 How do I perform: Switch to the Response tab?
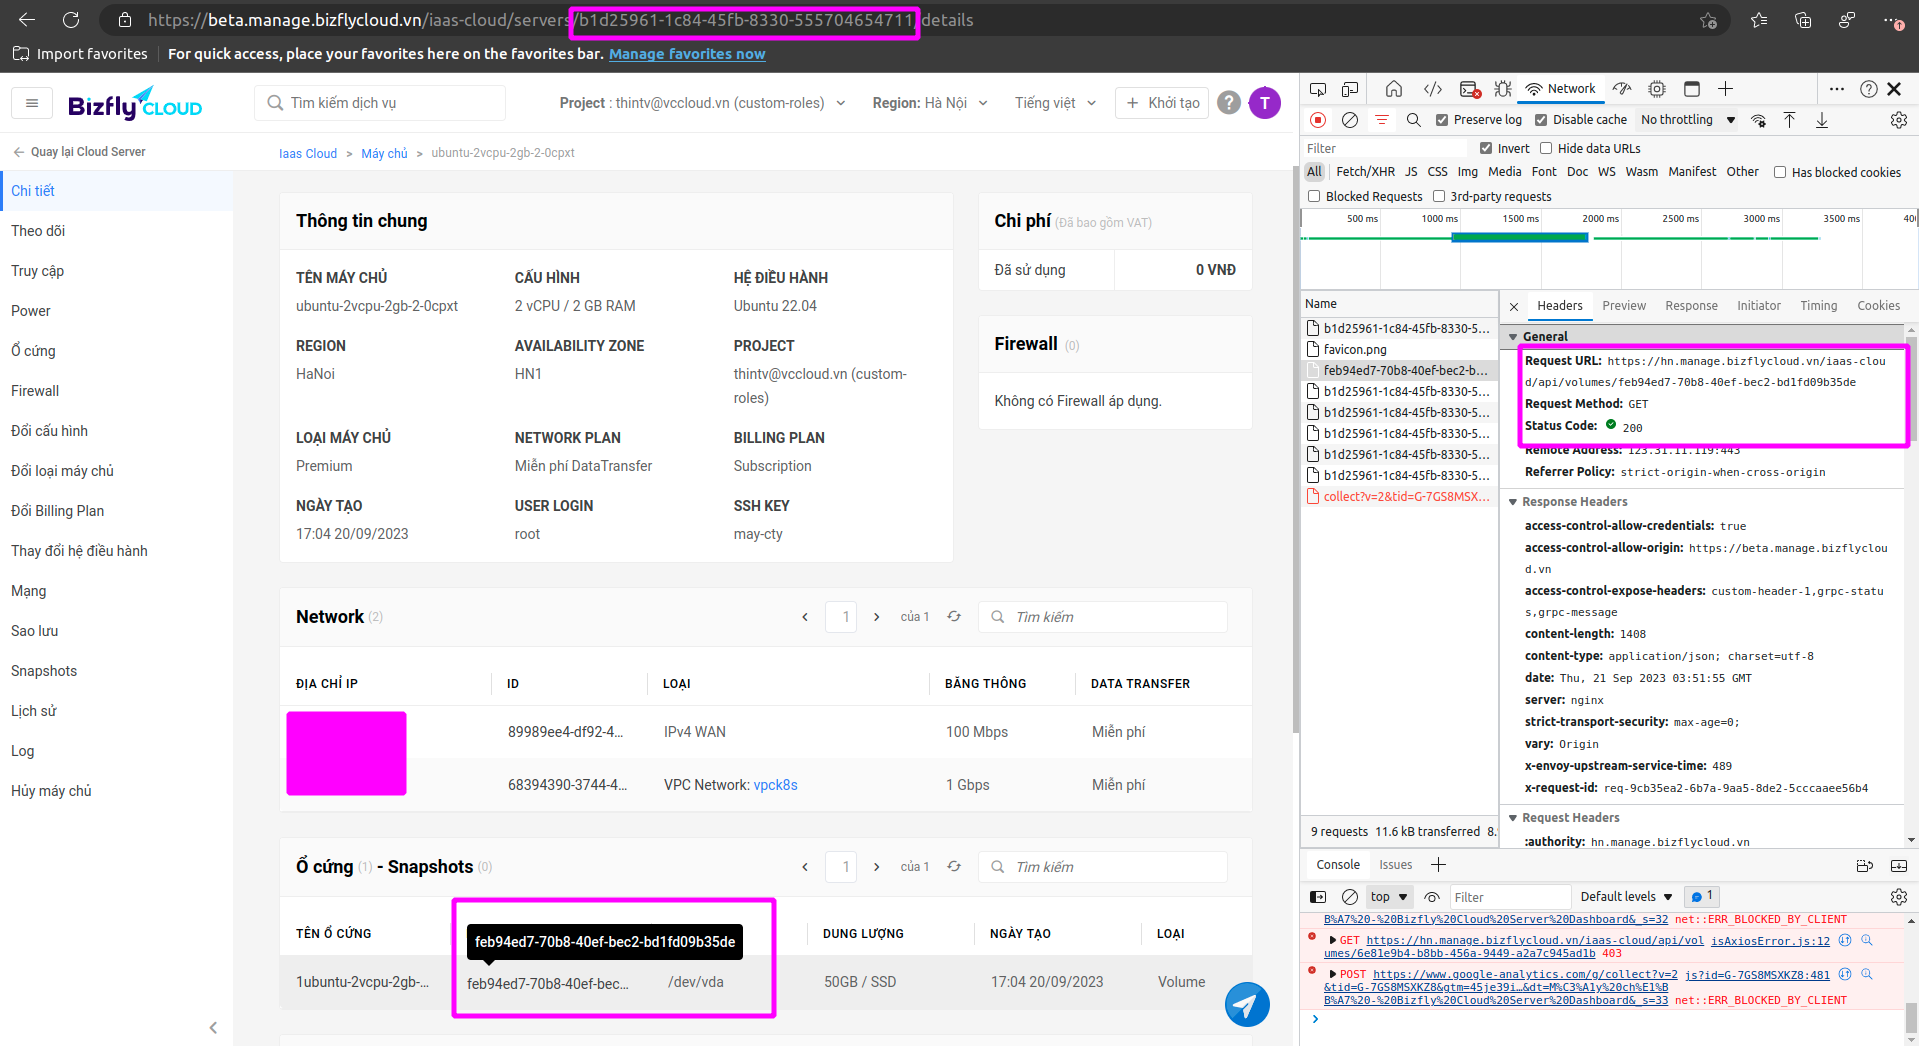pos(1691,306)
